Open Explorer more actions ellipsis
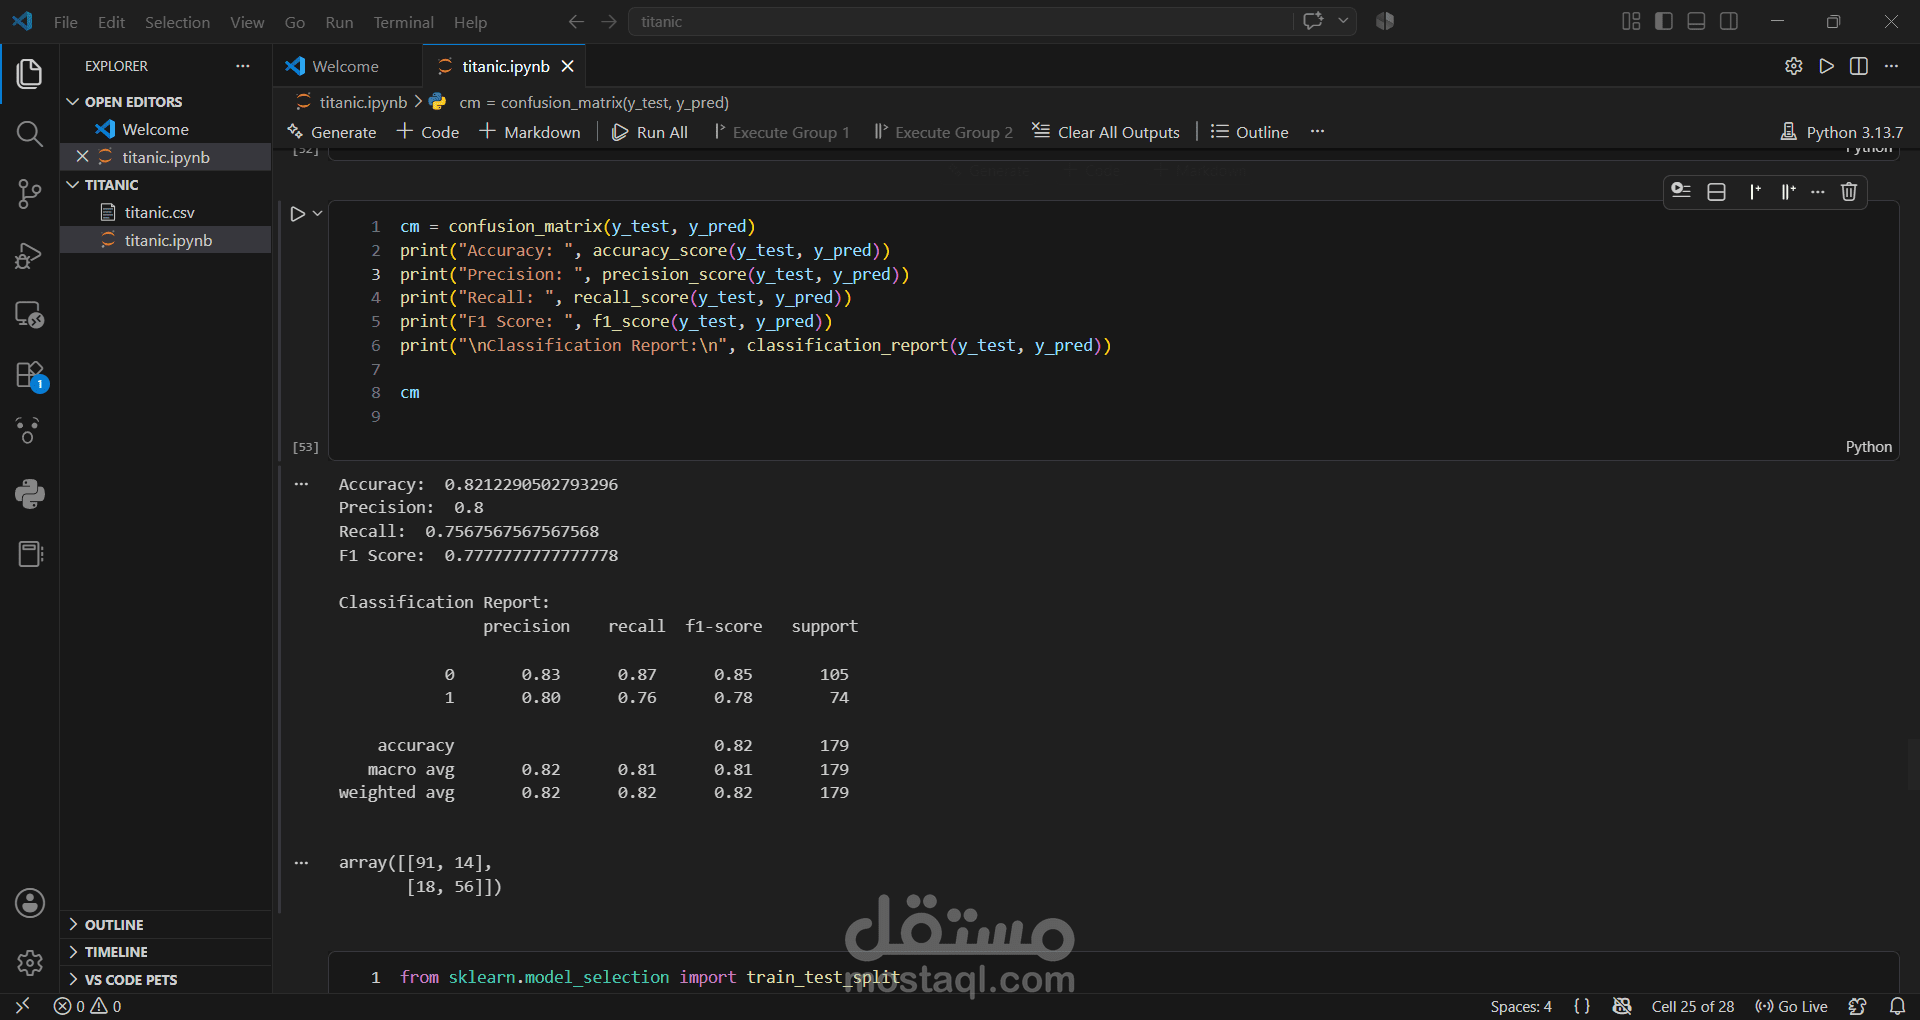This screenshot has width=1920, height=1020. [242, 66]
